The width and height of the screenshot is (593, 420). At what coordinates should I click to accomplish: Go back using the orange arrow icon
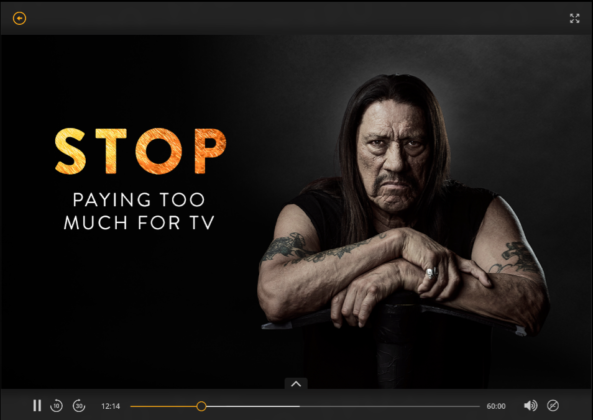pos(19,18)
